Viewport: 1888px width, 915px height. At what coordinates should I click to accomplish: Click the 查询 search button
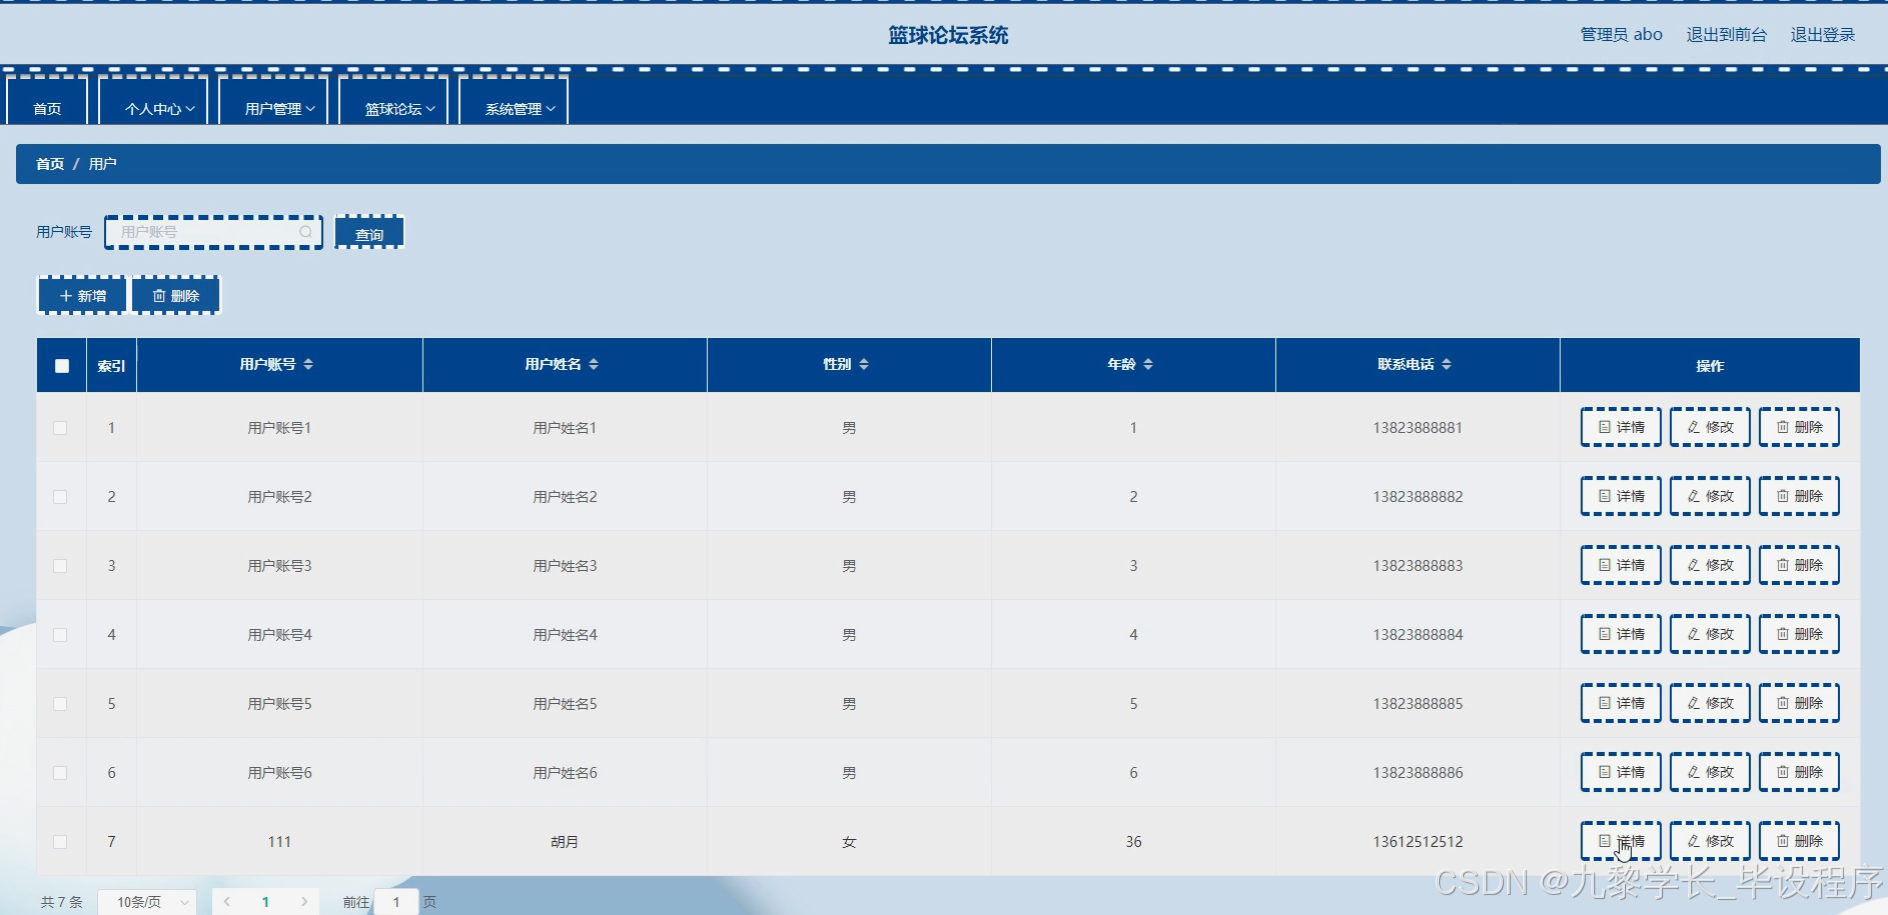[x=369, y=233]
